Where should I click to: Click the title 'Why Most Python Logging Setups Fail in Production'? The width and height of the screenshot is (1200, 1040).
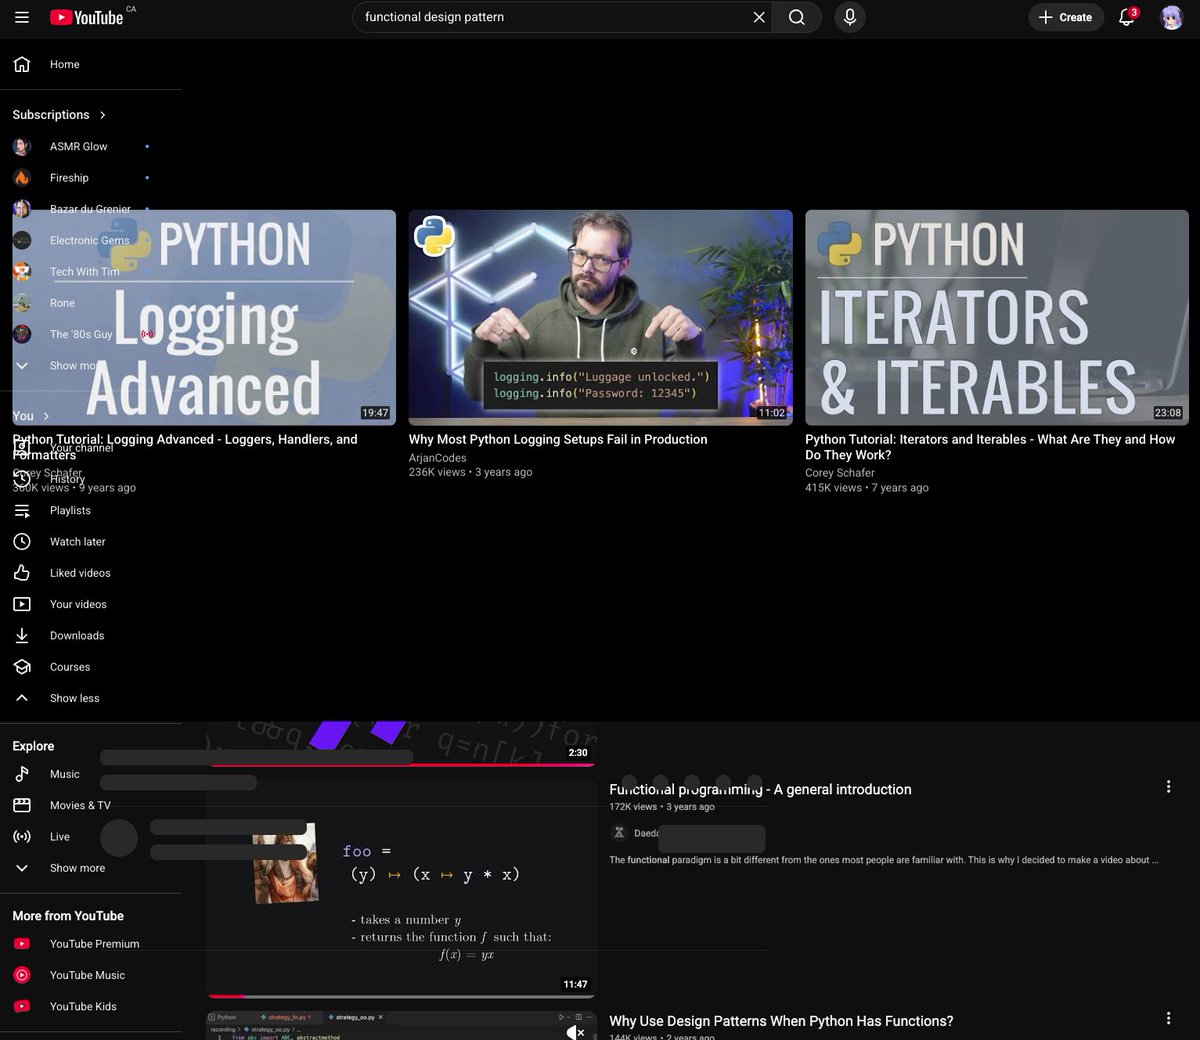click(x=558, y=439)
